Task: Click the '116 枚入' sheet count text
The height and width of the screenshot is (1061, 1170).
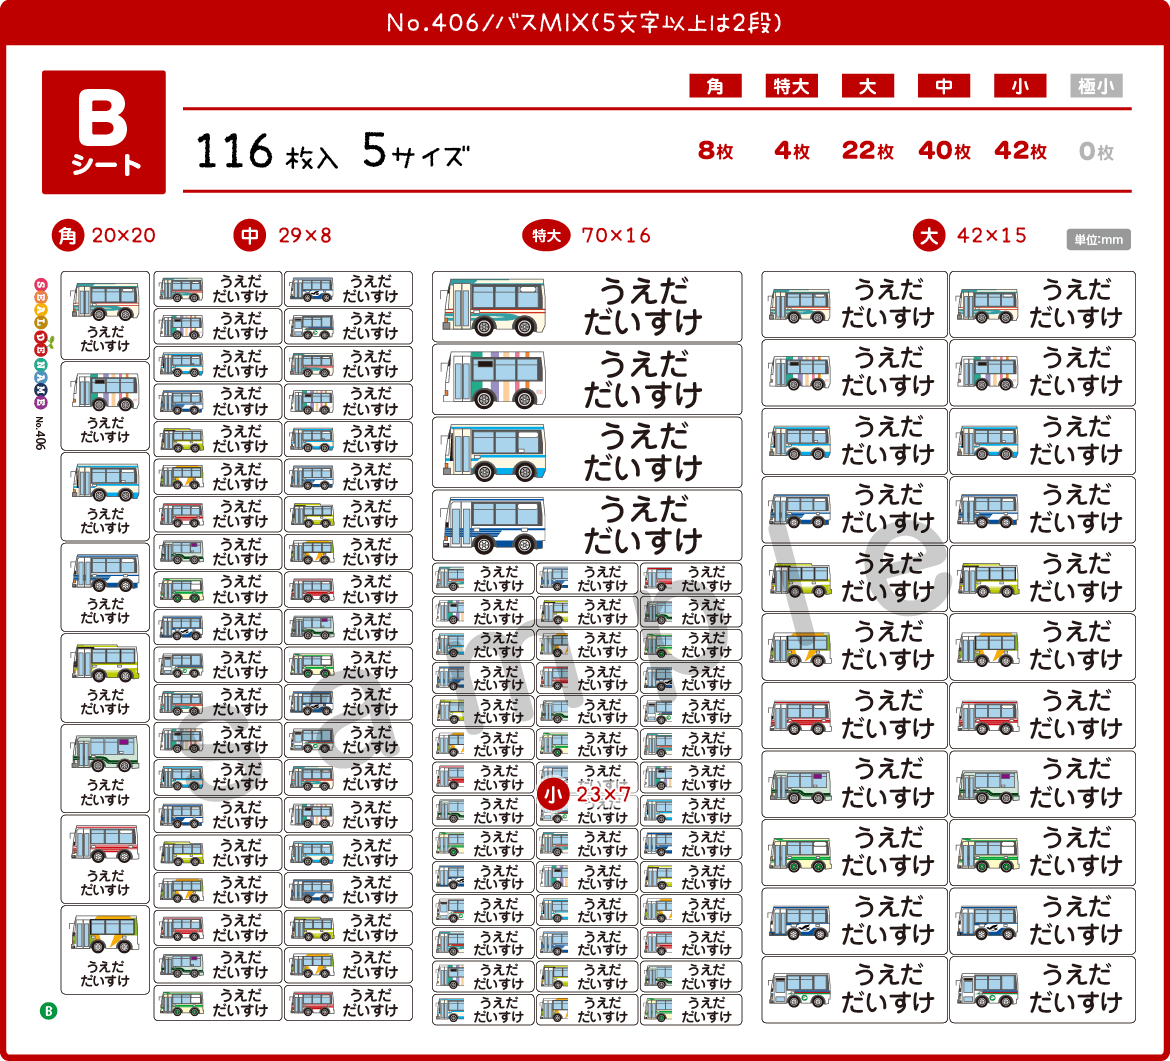Action: click(x=267, y=151)
